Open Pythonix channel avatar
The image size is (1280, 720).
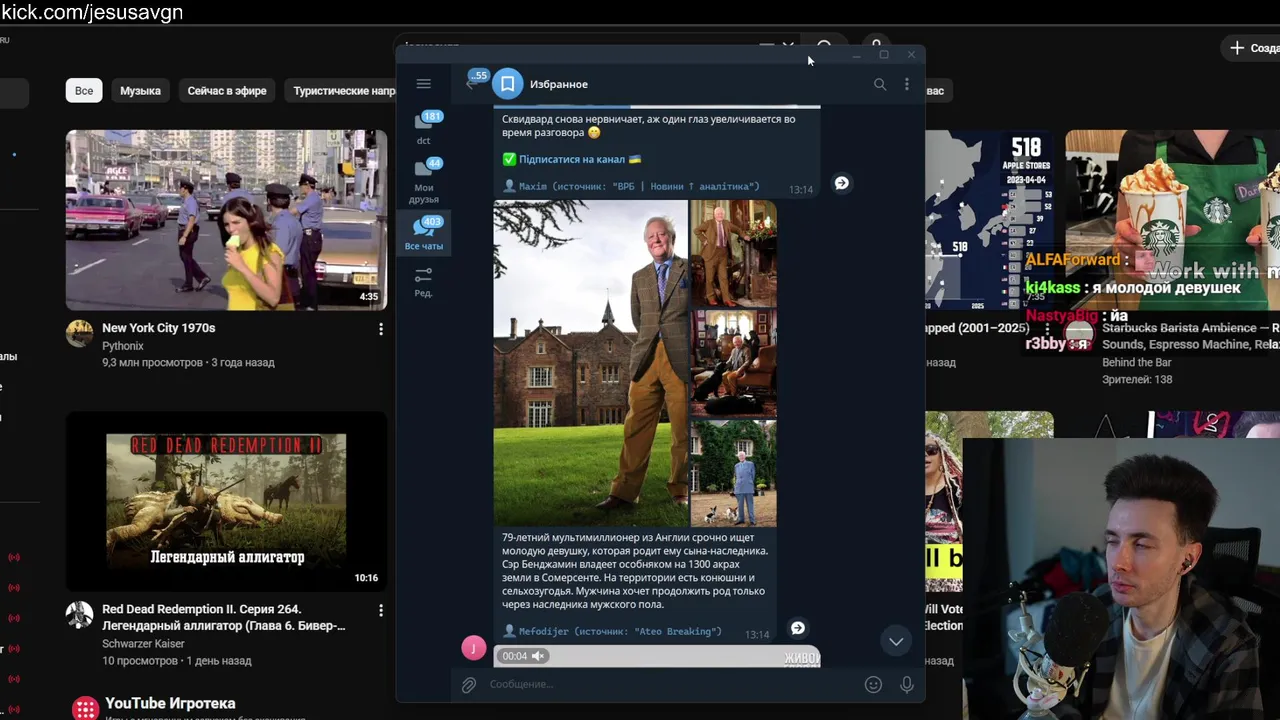coord(80,334)
